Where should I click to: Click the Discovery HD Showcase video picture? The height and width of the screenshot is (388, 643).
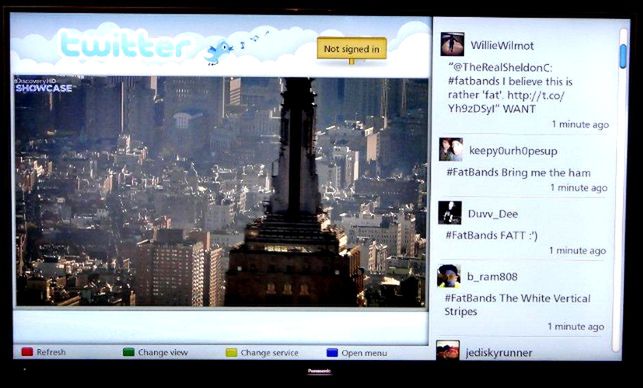tap(221, 191)
